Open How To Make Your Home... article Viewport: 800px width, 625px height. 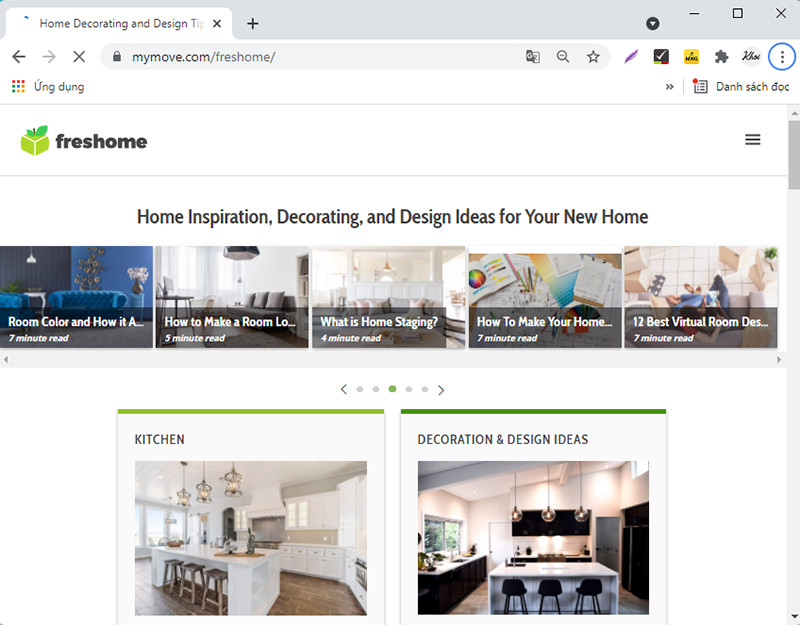(545, 297)
